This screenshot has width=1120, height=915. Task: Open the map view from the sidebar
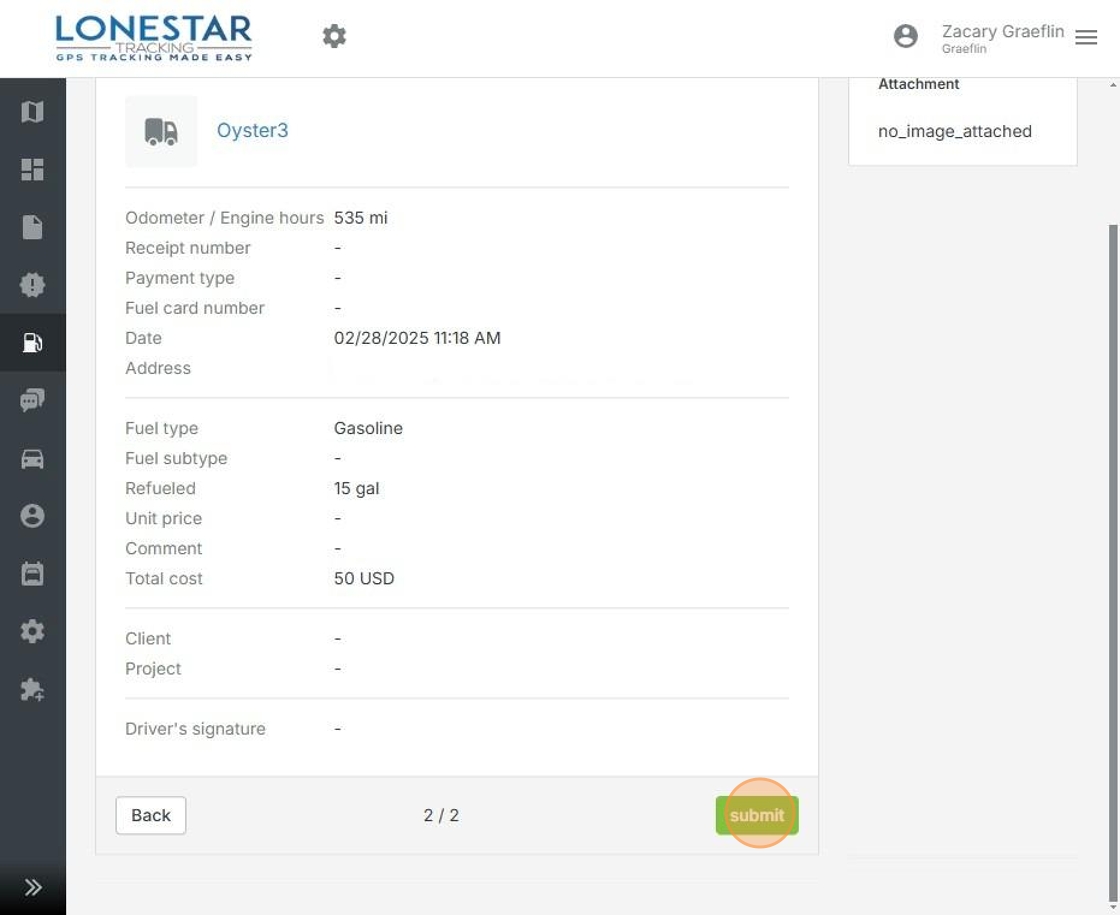click(x=32, y=111)
